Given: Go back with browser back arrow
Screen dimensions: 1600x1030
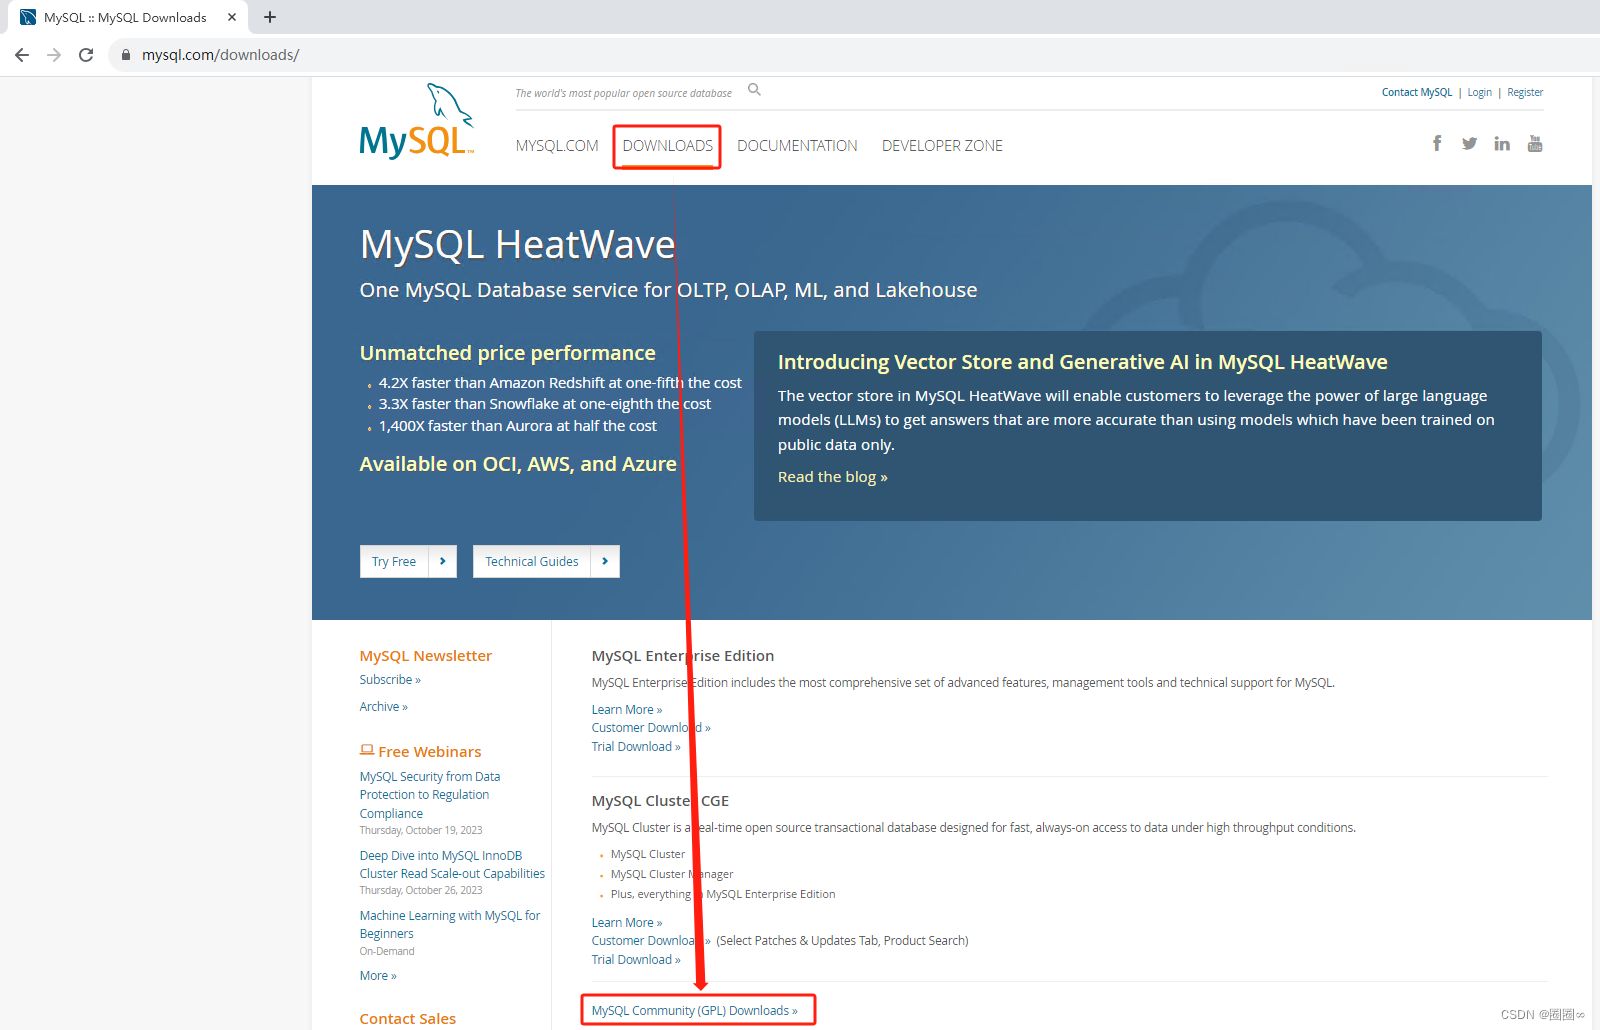Looking at the screenshot, I should point(22,55).
